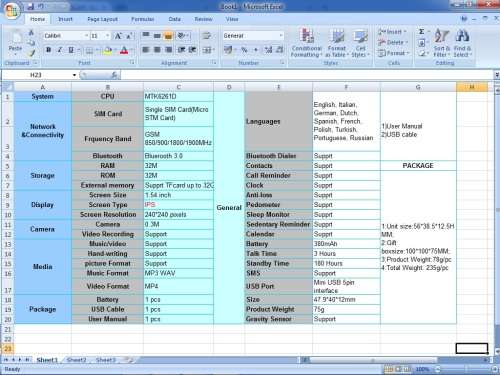Select the PACKAGE cell in column G
500x375 pixels.
418,166
